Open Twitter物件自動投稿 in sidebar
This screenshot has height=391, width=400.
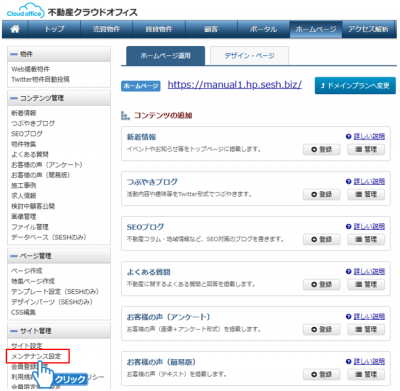[40, 79]
